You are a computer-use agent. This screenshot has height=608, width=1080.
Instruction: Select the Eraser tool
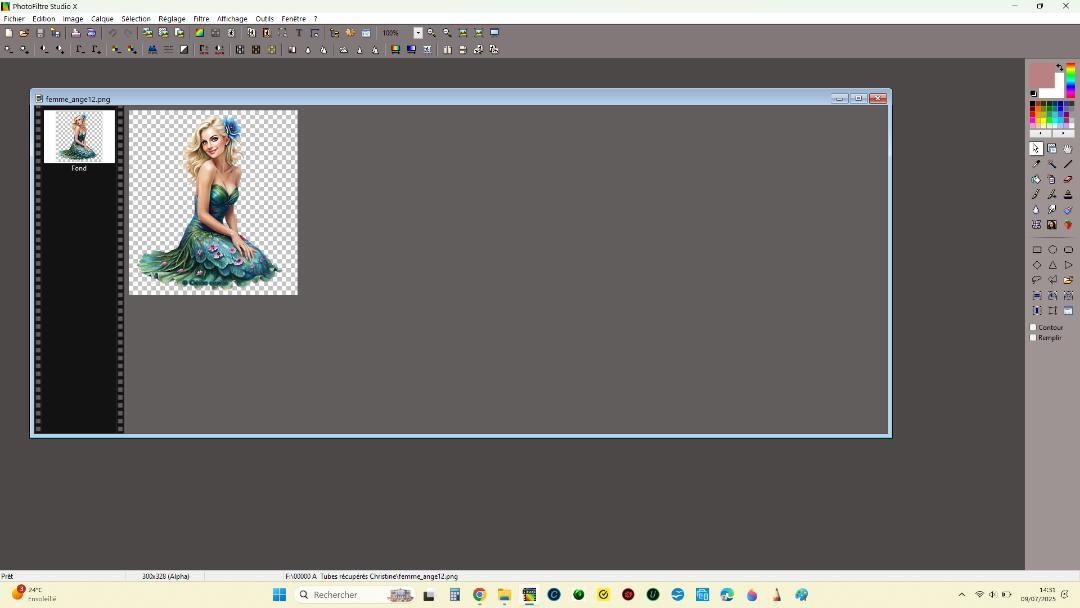(1068, 179)
